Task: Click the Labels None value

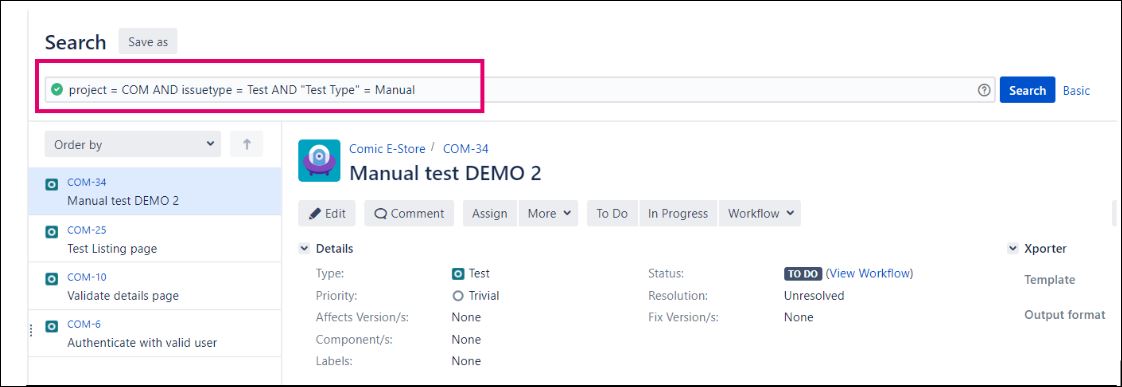Action: coord(466,361)
